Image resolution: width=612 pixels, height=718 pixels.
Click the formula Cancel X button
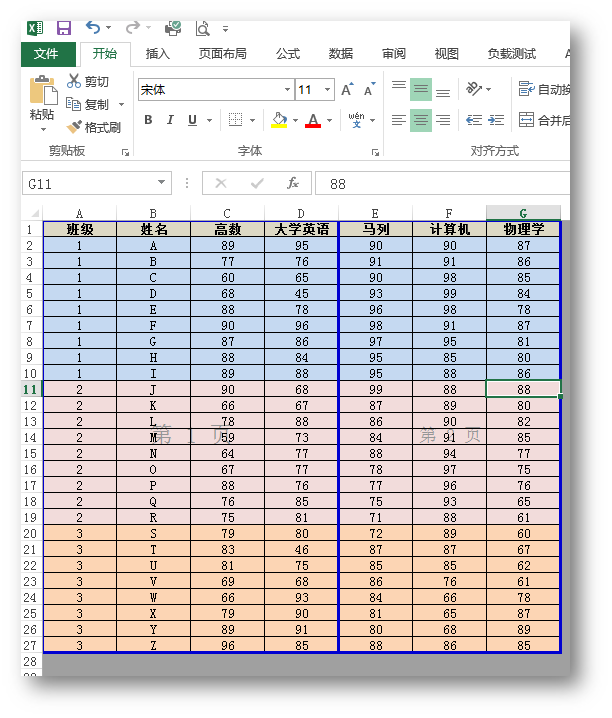tap(221, 184)
